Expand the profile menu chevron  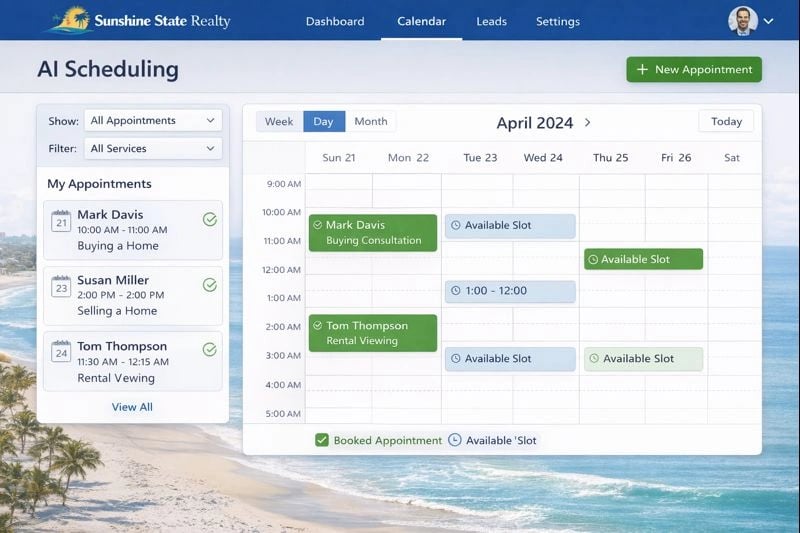(x=768, y=21)
